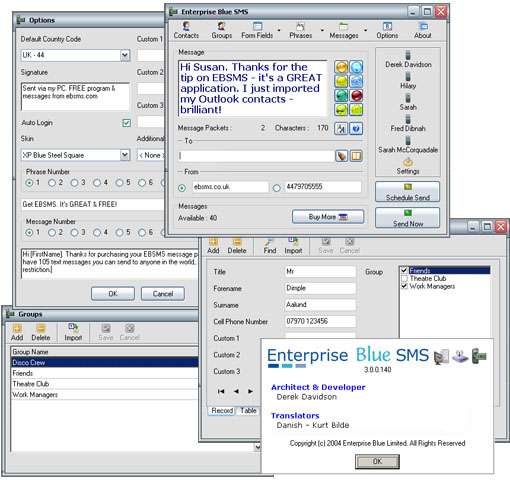Screen dimensions: 510x480
Task: Select Fred Dibnah phone contact
Action: click(x=408, y=124)
